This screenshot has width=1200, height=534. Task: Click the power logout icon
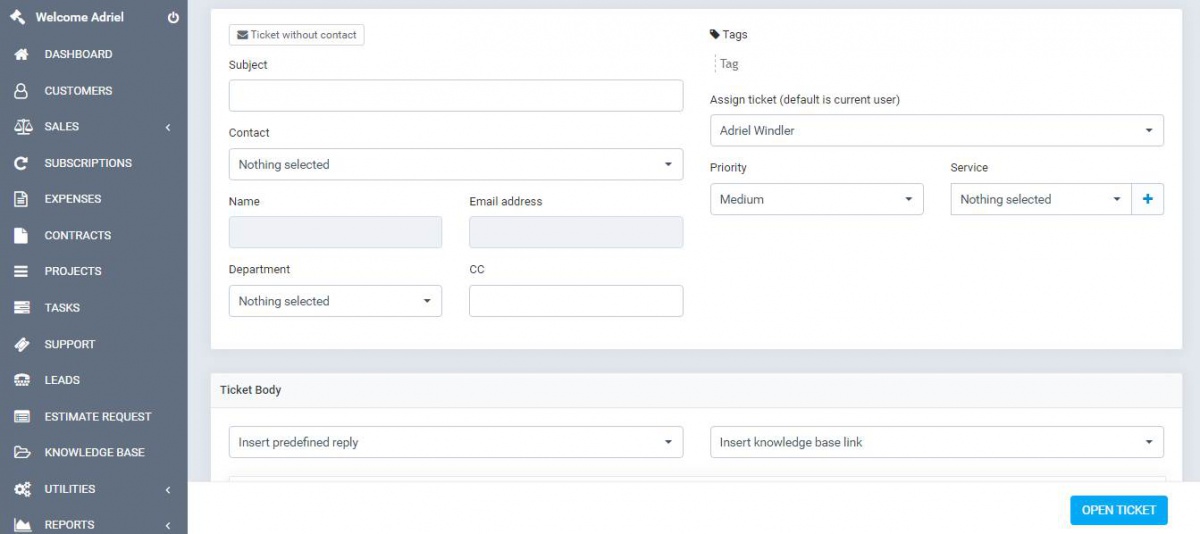coord(173,18)
